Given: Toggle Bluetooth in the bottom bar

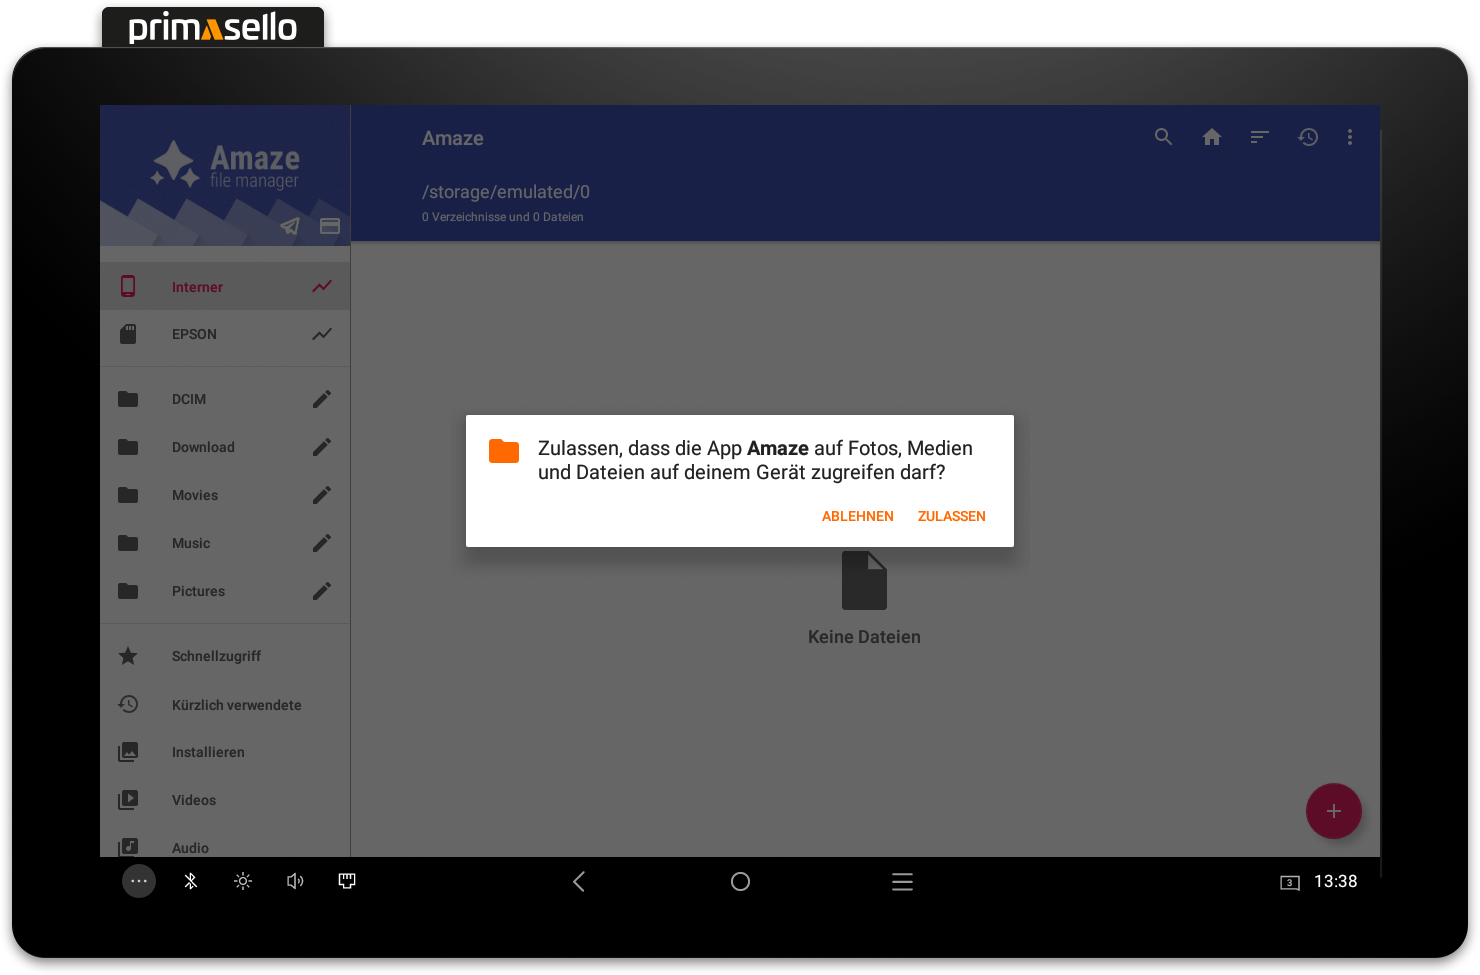Looking at the screenshot, I should tap(190, 881).
